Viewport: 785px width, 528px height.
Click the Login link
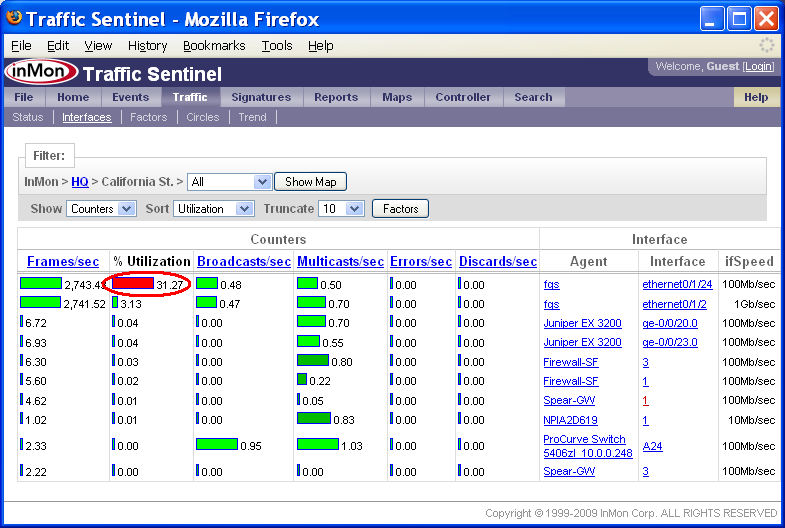759,67
